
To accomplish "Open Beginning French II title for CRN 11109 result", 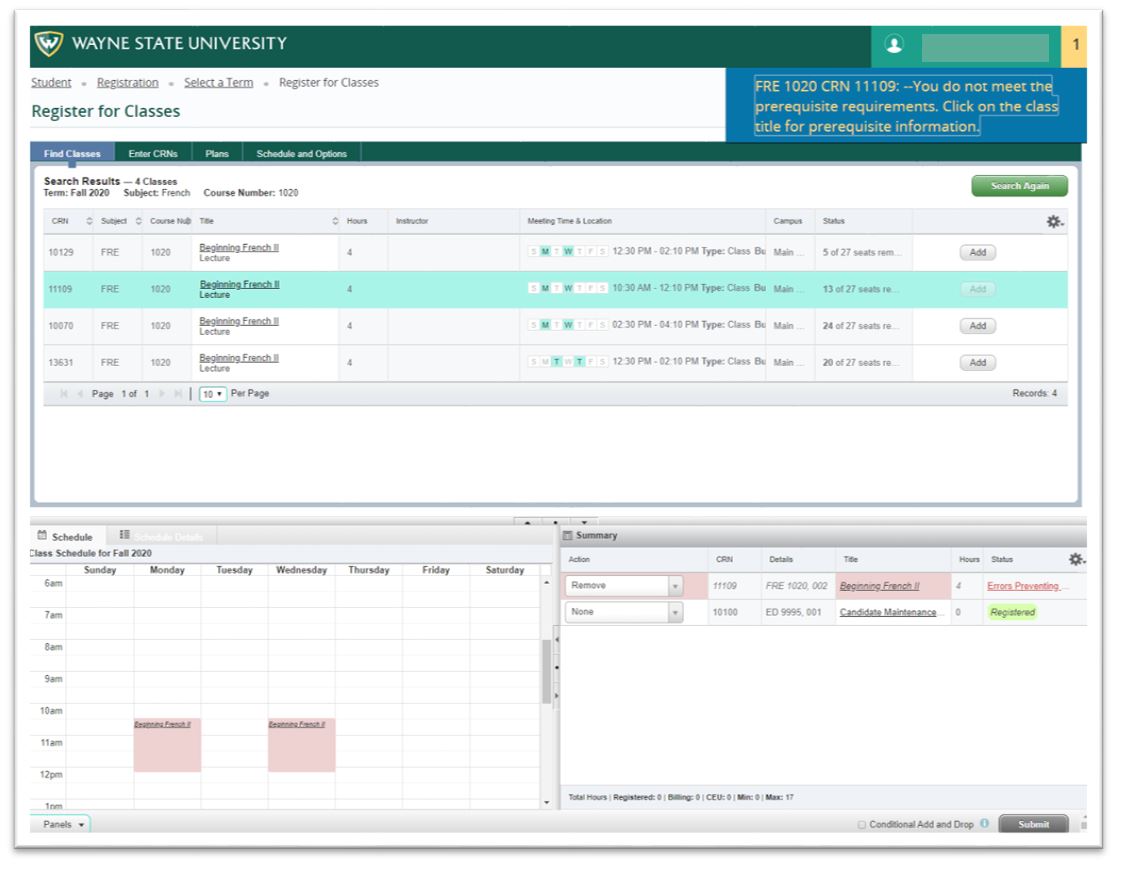I will click(x=239, y=284).
